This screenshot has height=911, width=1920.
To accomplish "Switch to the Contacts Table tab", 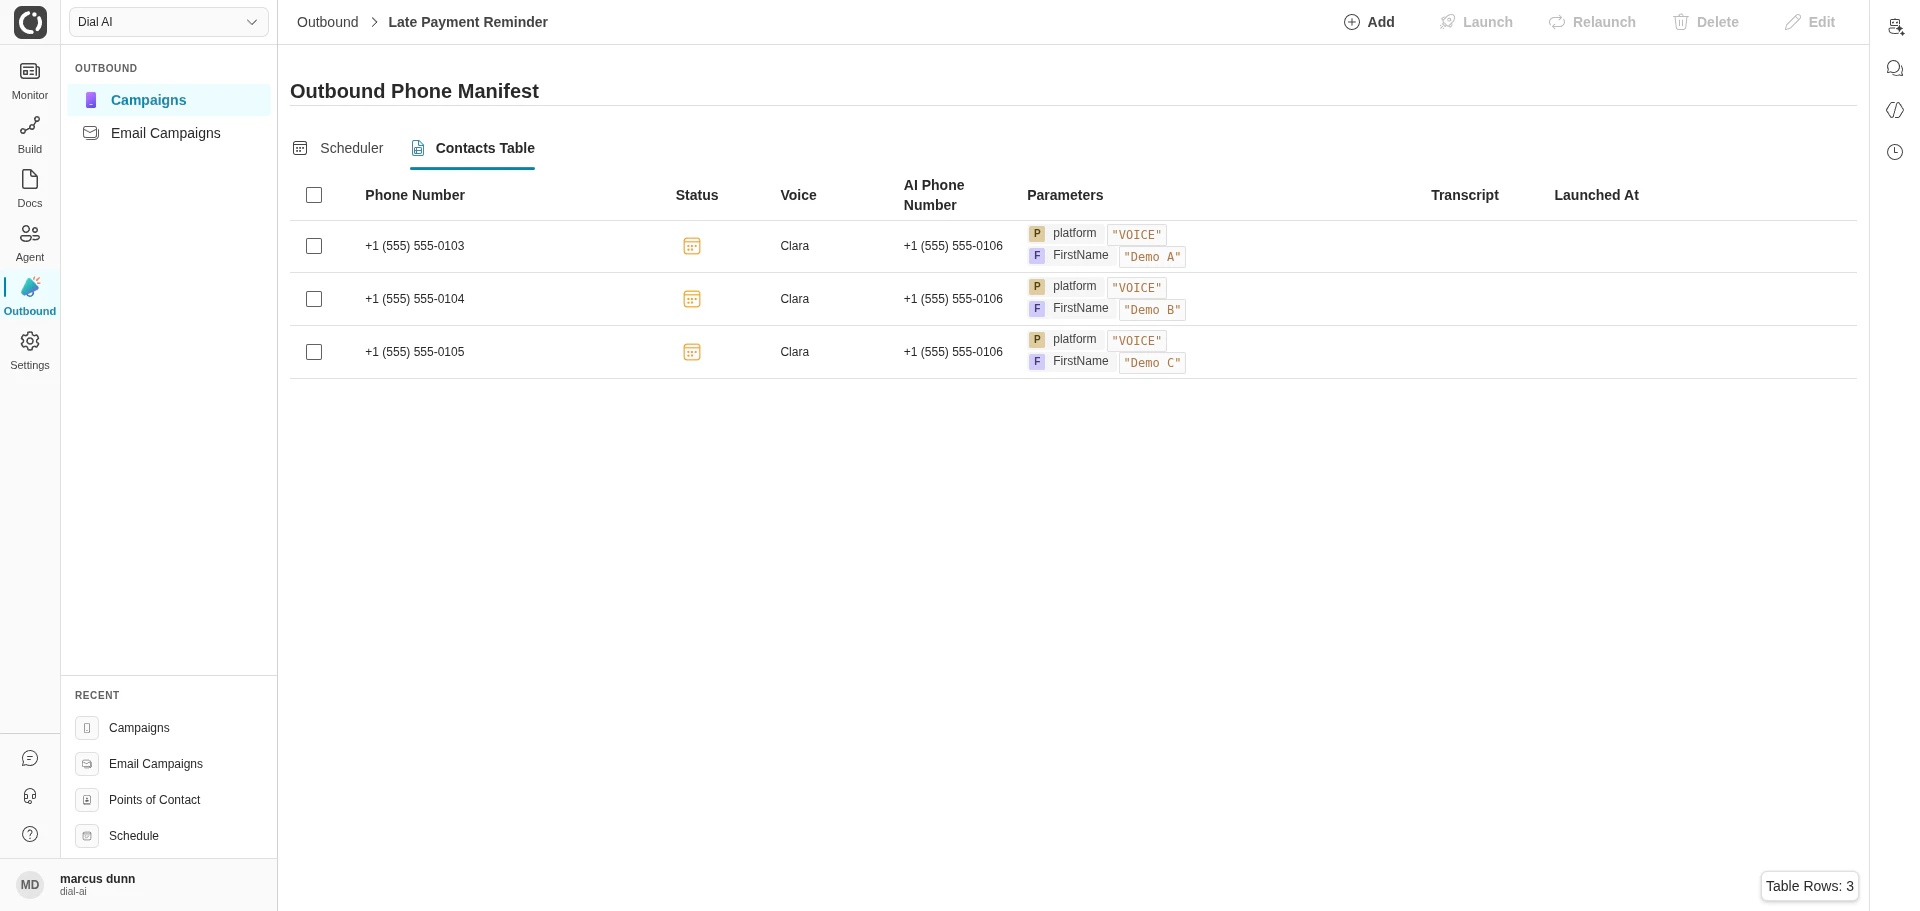I will [x=472, y=148].
